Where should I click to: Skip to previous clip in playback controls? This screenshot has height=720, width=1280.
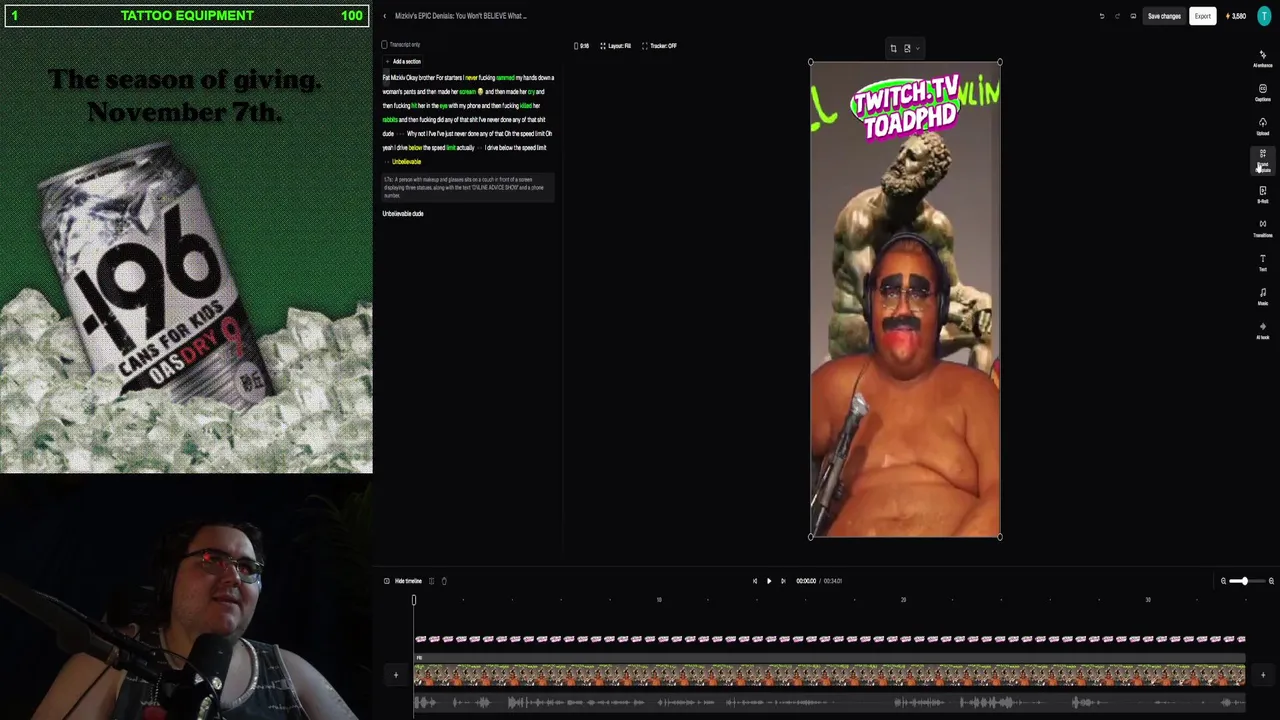(x=755, y=581)
